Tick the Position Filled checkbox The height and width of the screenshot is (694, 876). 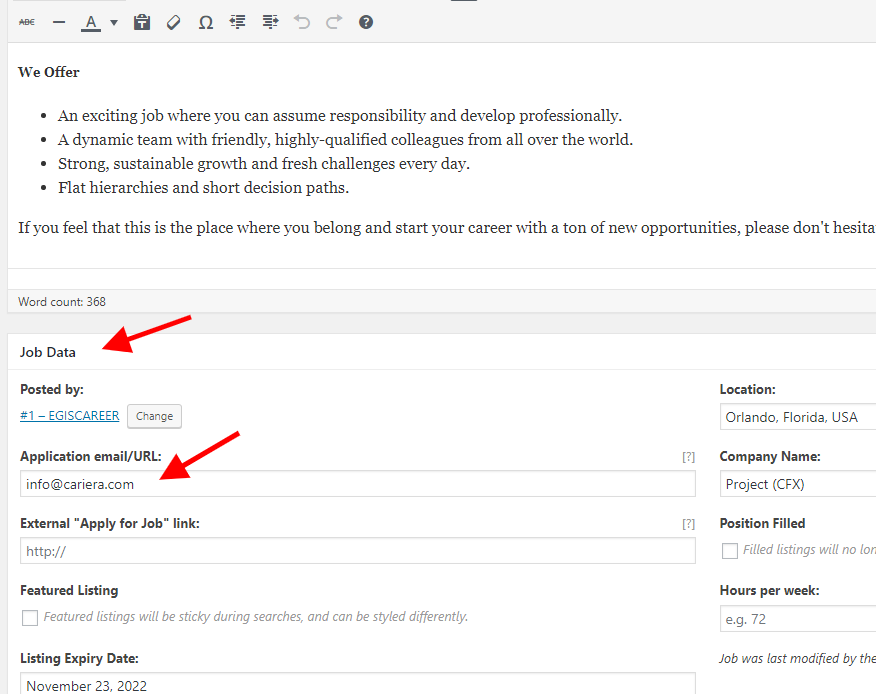[x=730, y=550]
